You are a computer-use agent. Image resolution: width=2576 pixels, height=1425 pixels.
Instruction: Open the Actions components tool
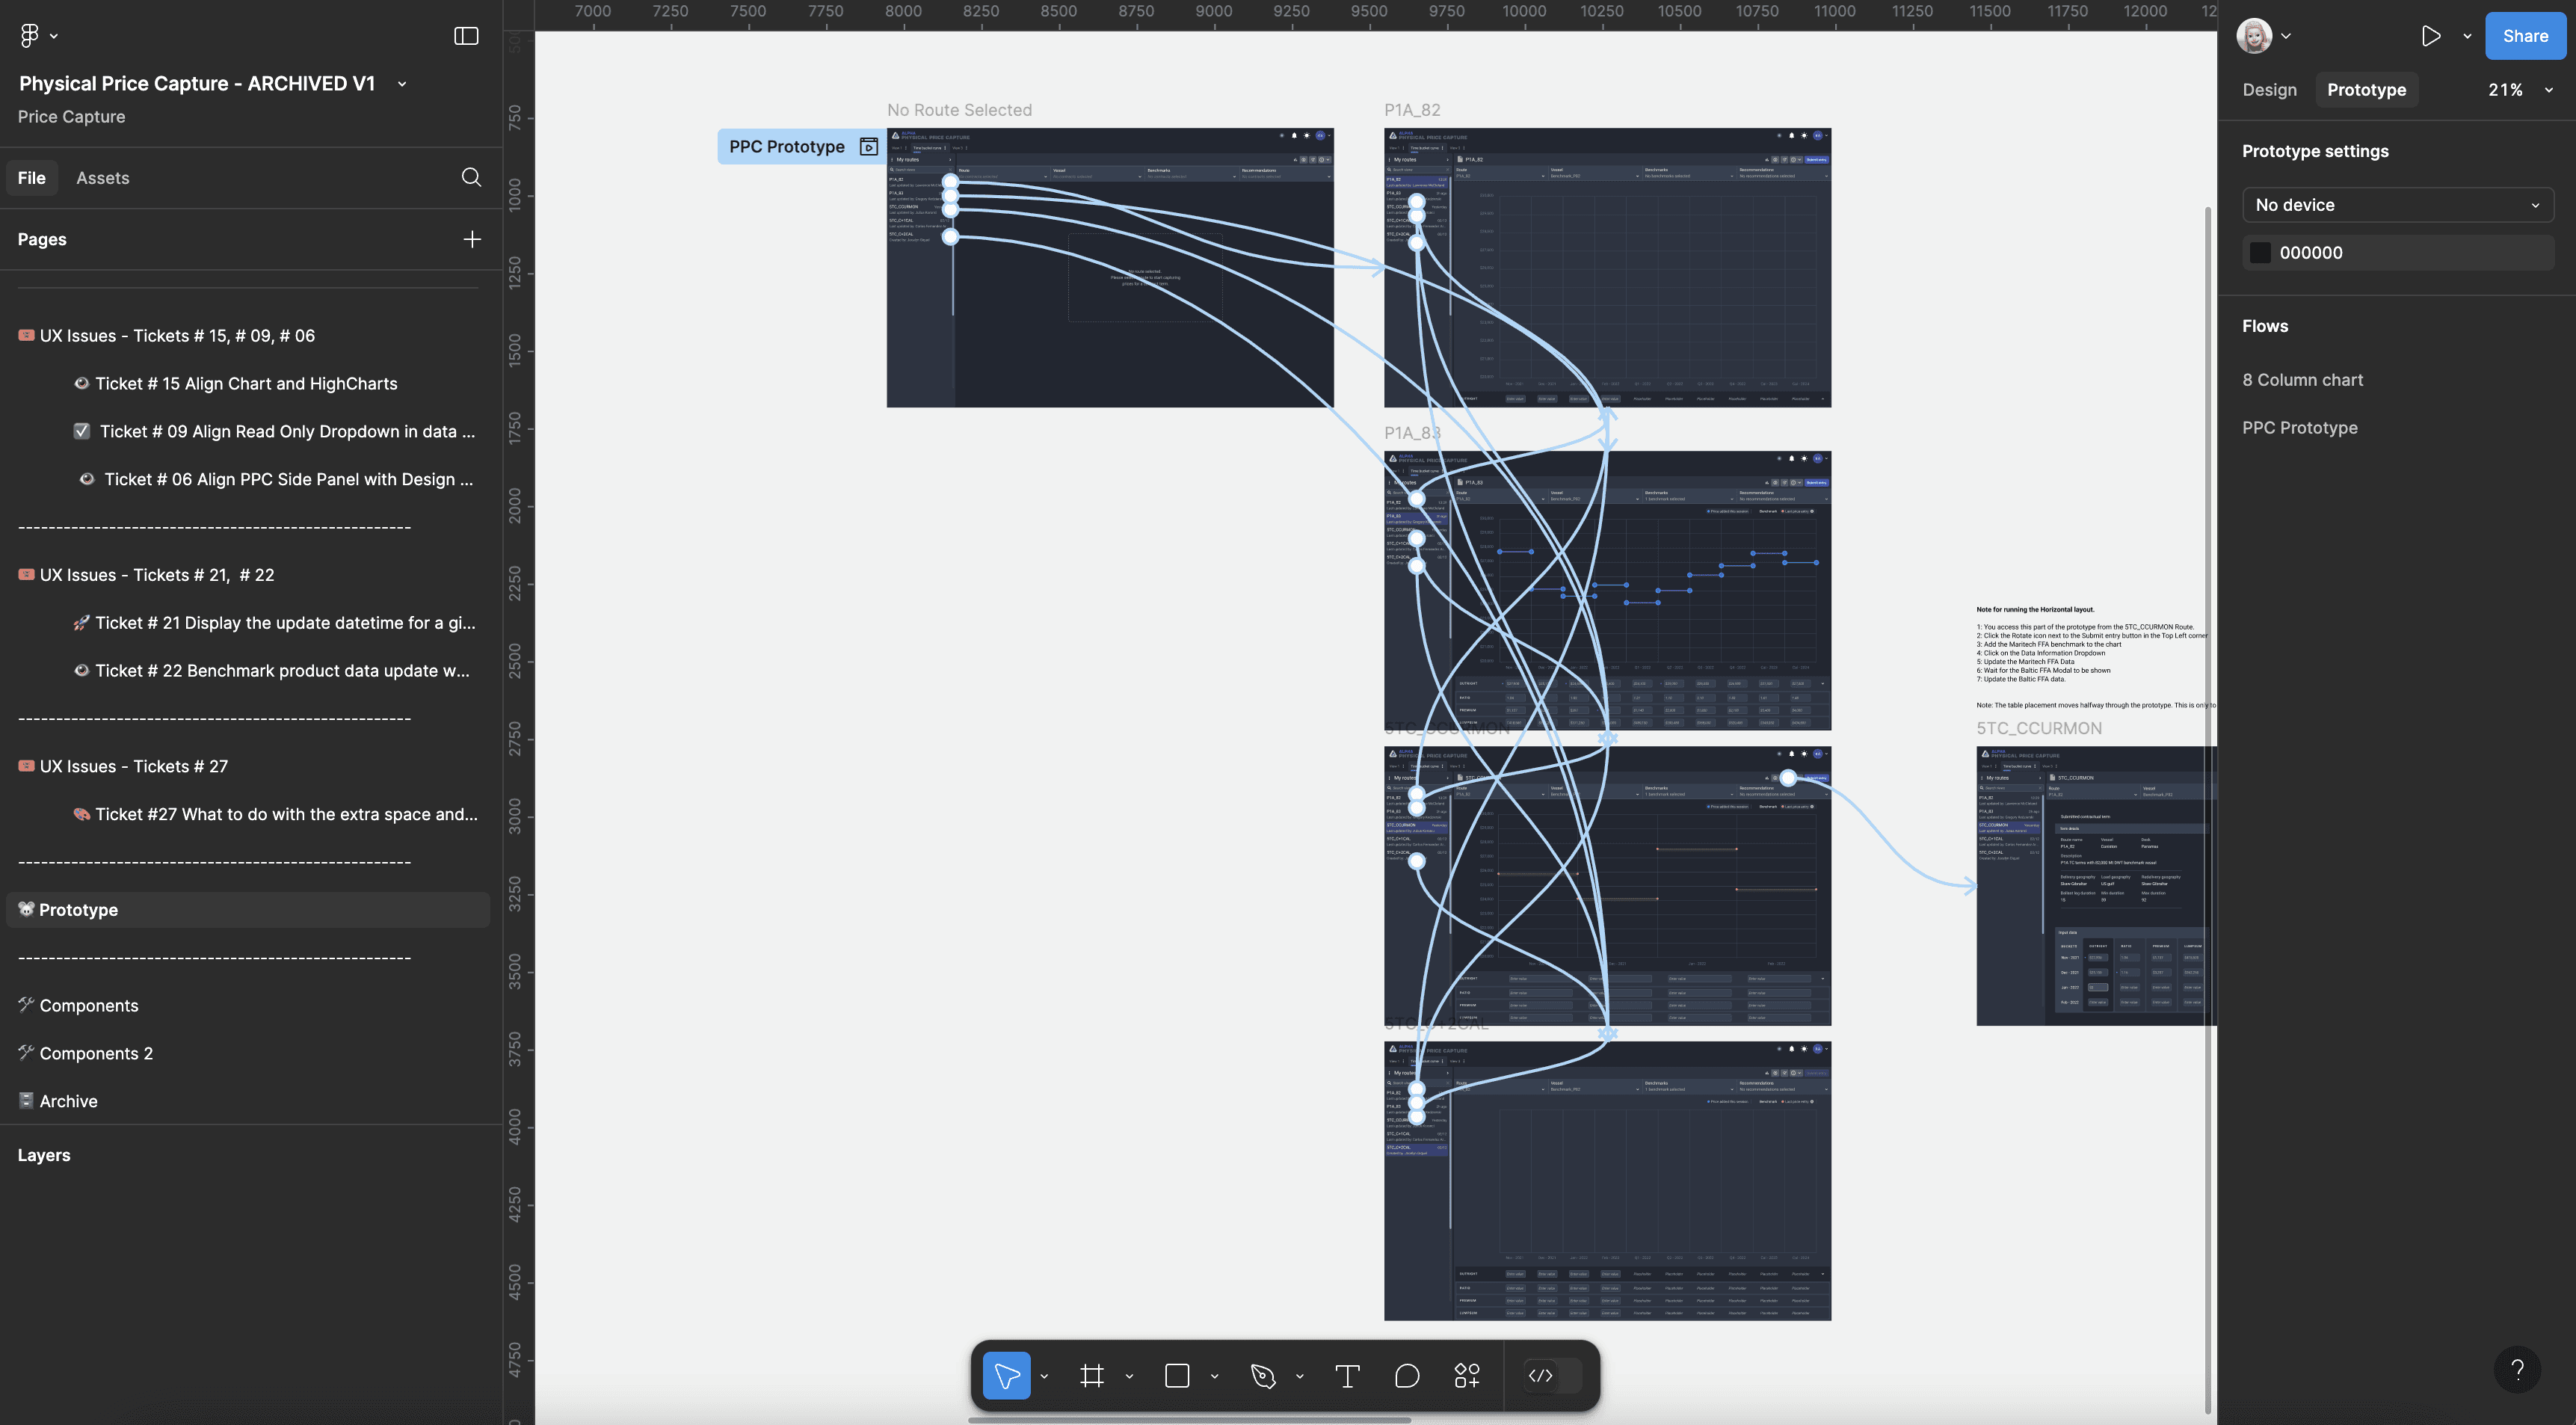pyautogui.click(x=1466, y=1376)
